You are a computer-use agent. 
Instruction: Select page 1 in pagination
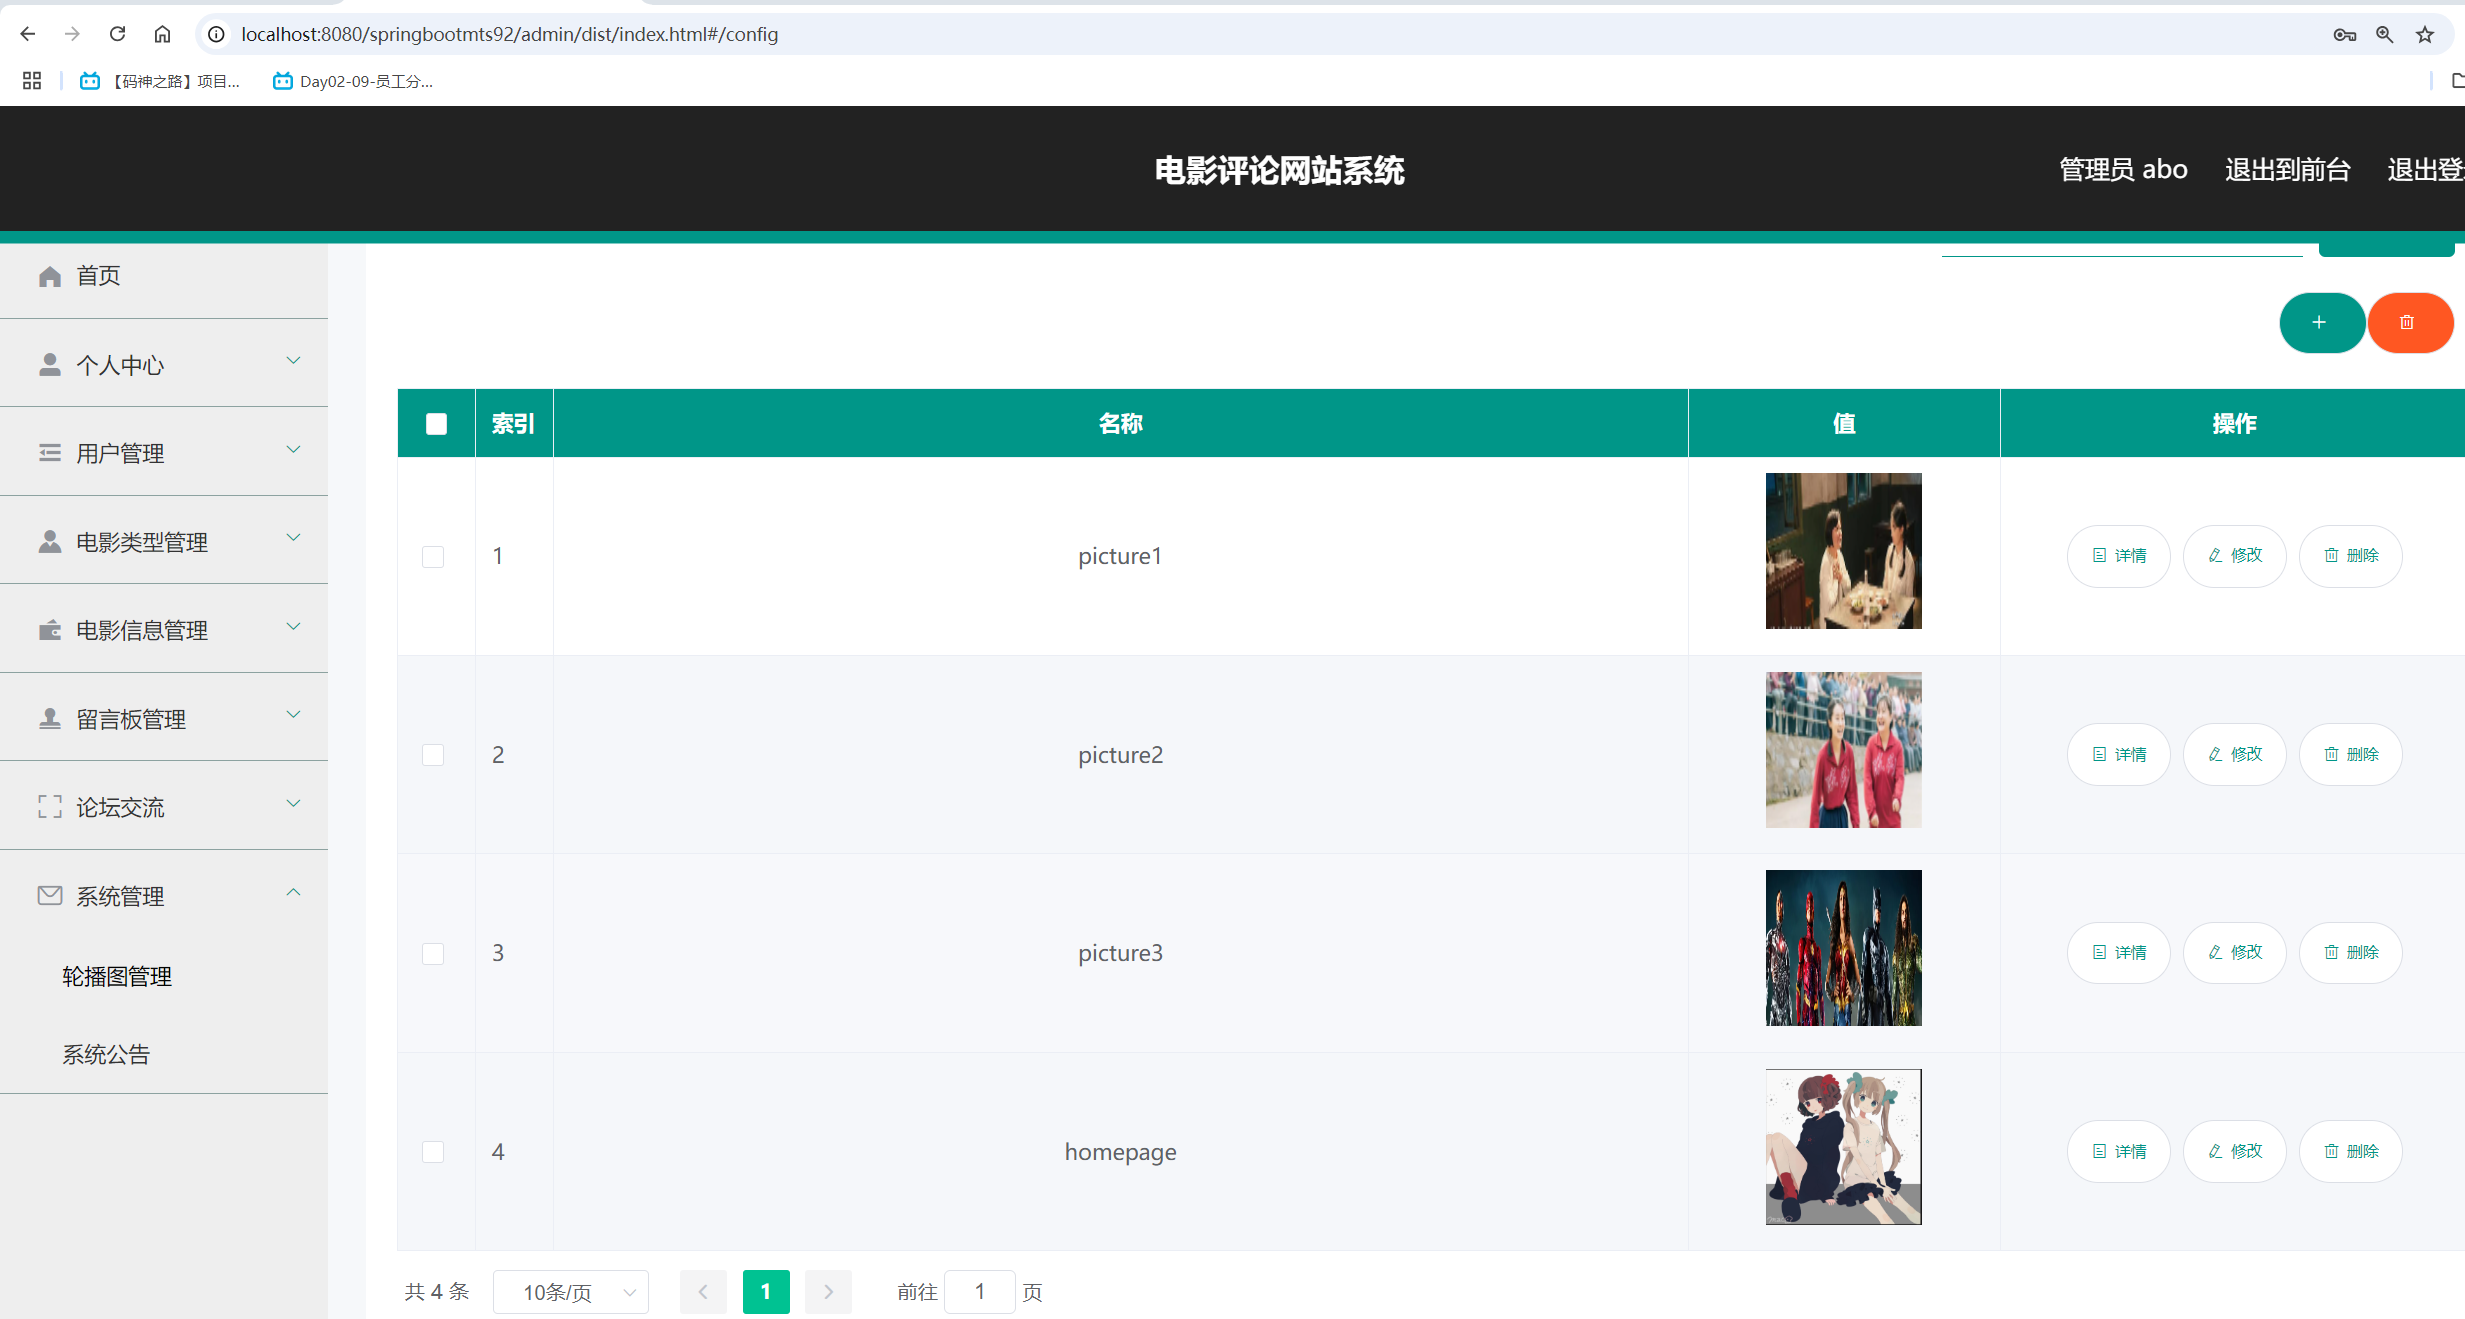[x=766, y=1292]
